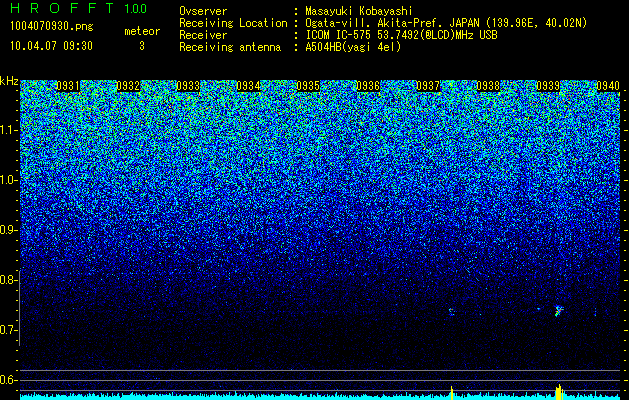
Task: Click the Receiving antenna label
Action: click(230, 47)
